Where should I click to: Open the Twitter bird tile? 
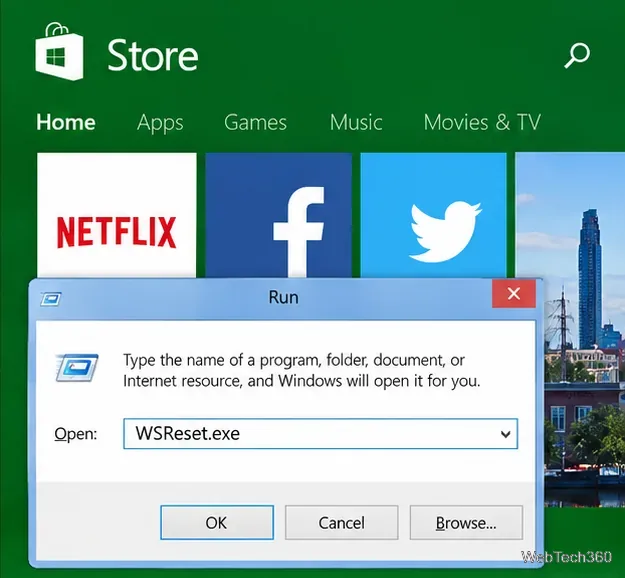coord(434,215)
